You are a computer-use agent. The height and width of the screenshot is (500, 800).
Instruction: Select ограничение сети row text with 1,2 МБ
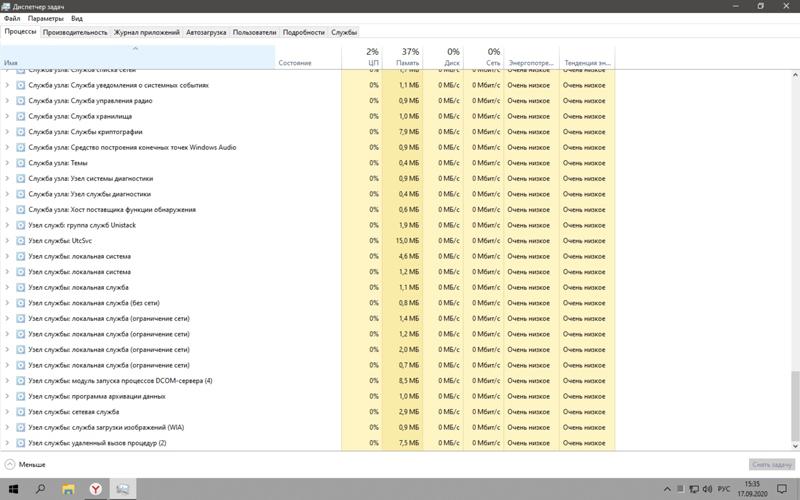click(109, 334)
